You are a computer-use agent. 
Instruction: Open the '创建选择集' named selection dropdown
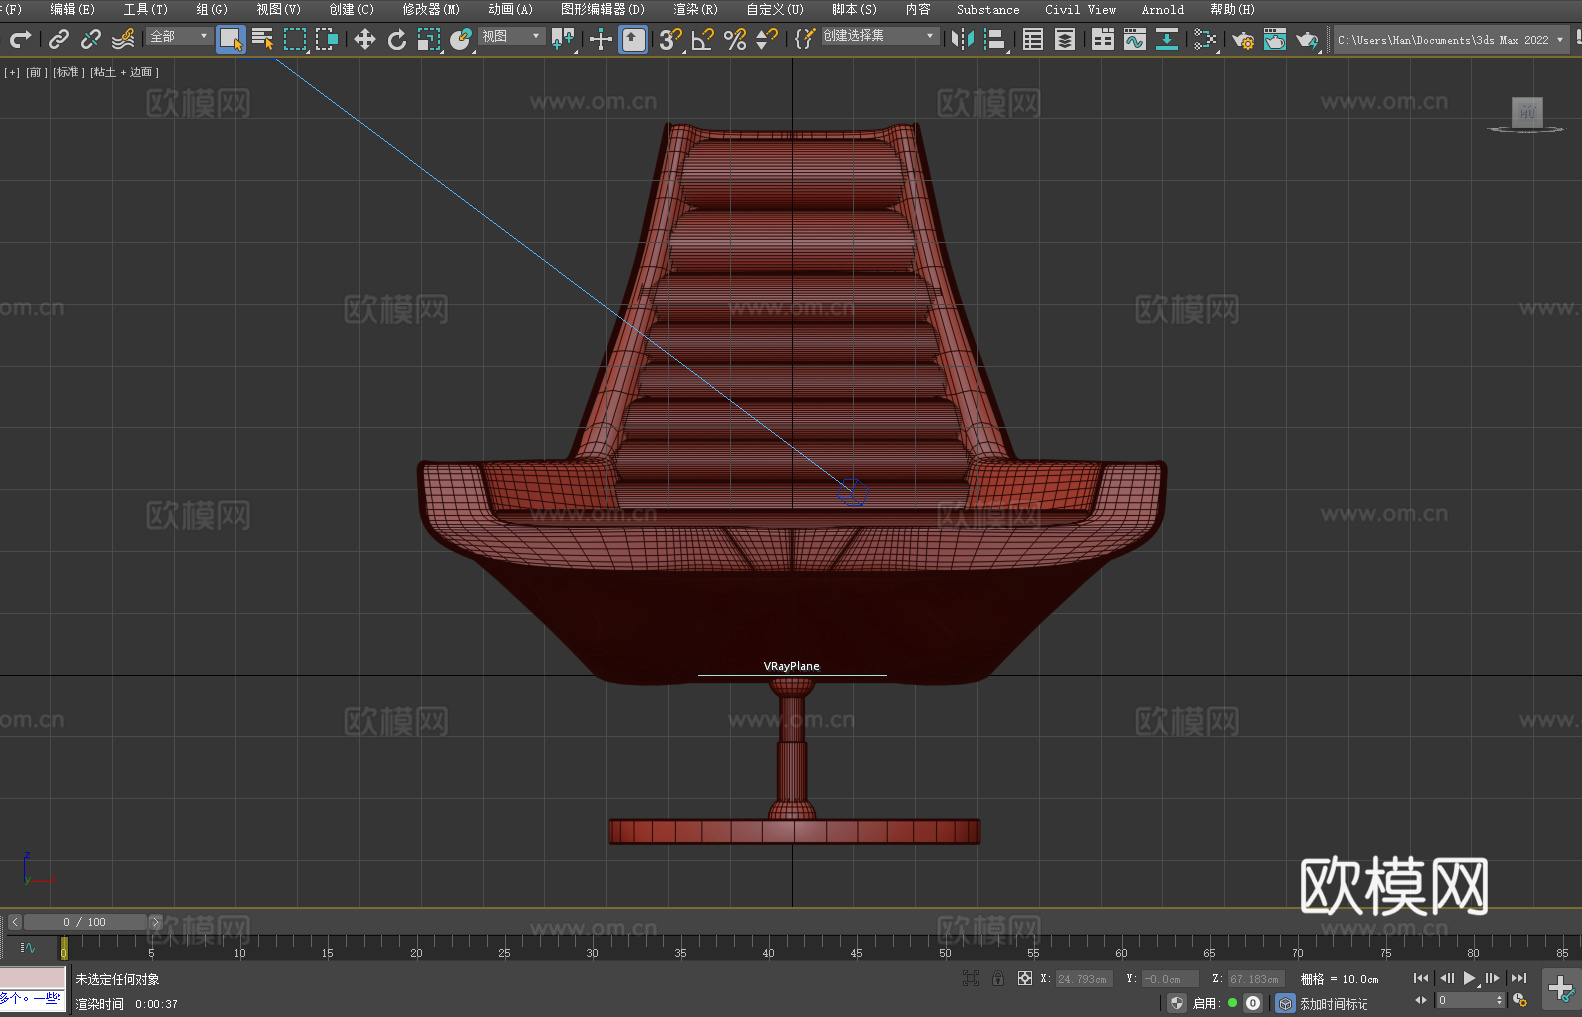click(x=880, y=36)
